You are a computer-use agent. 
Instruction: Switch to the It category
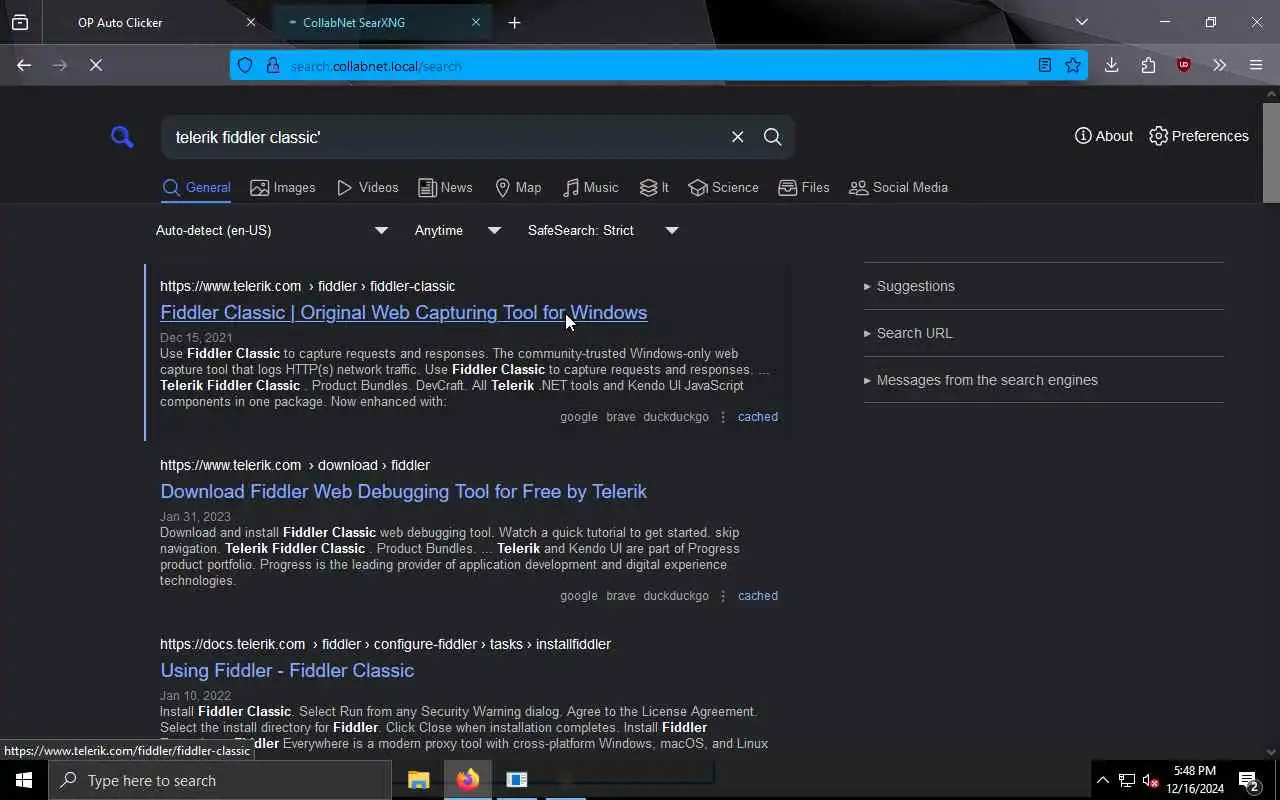click(654, 187)
